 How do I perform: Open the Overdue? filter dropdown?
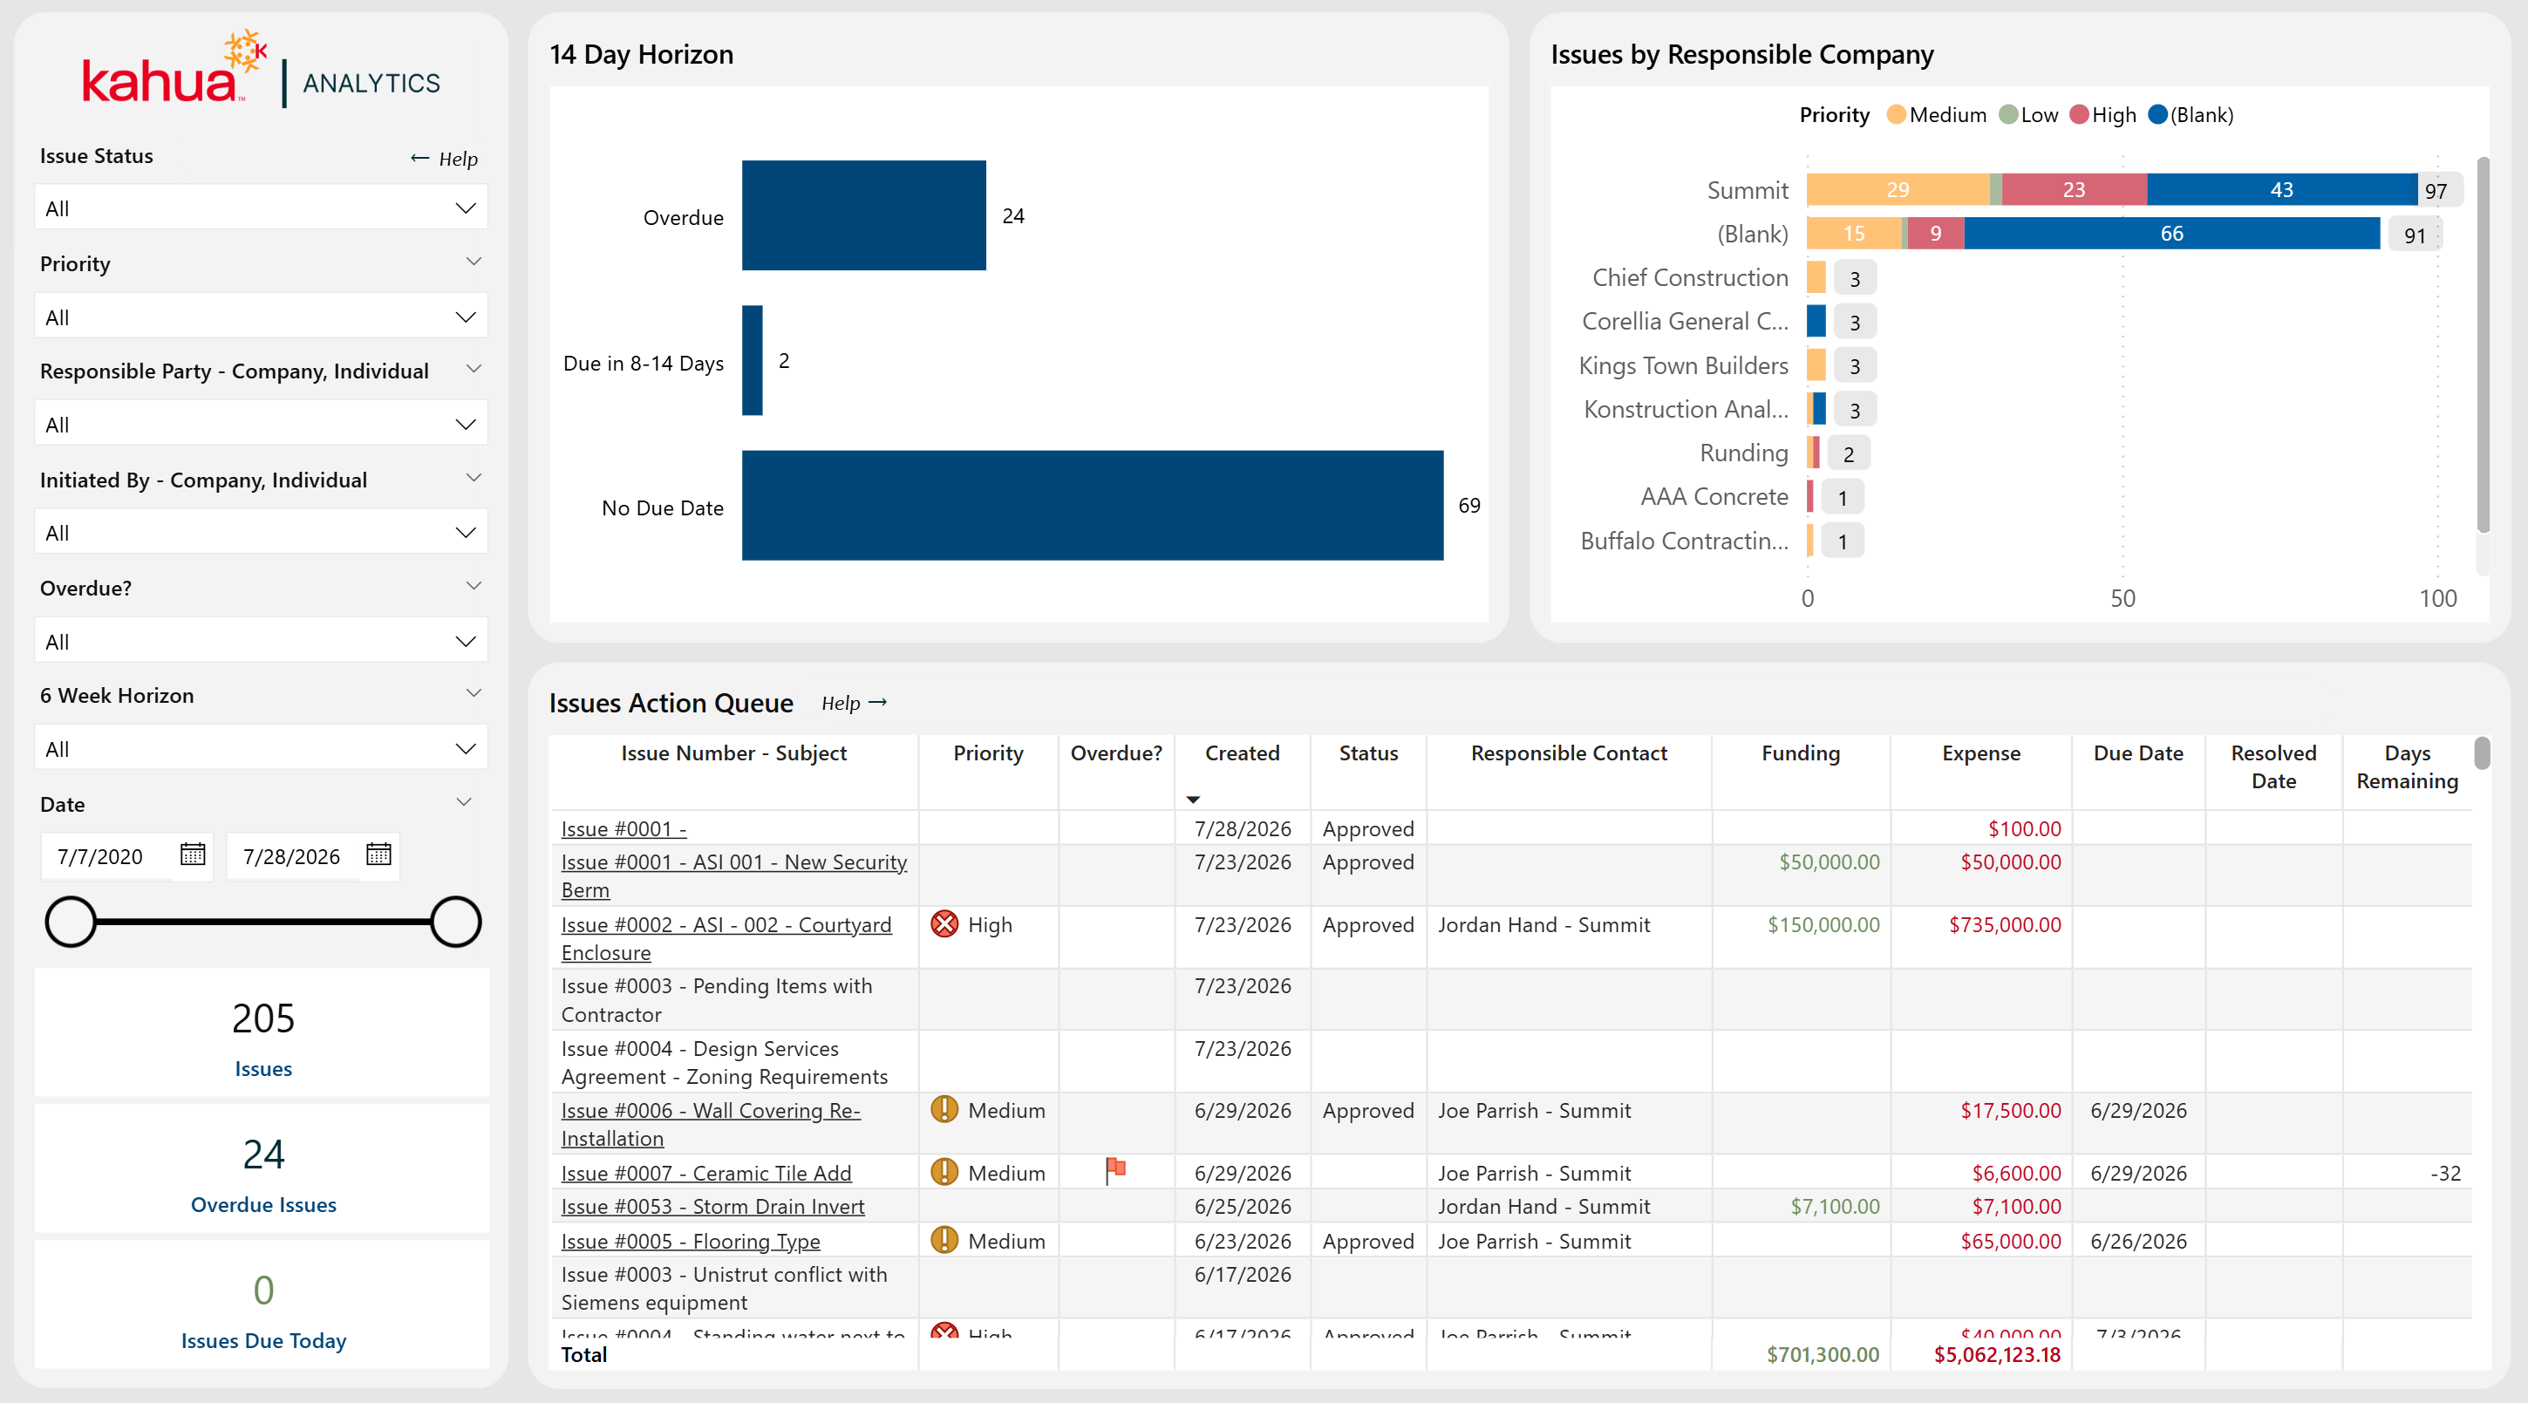pyautogui.click(x=261, y=641)
